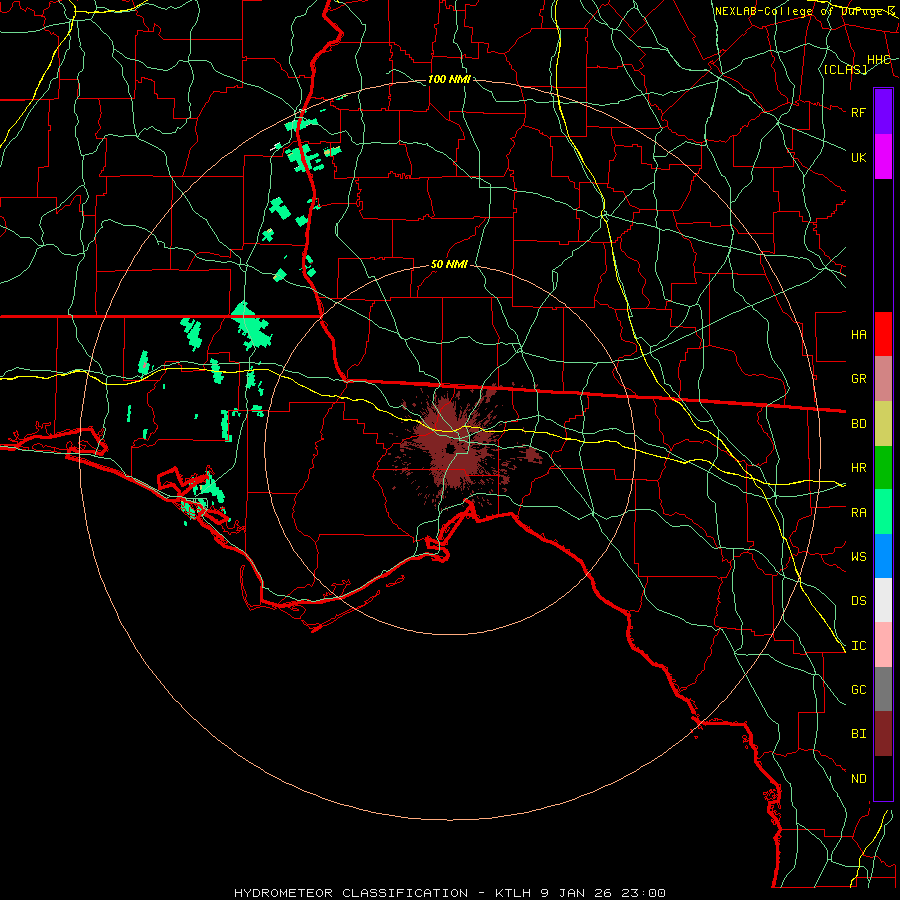Click the BD yellow legend swatch
Screen dimensions: 900x900
pos(883,424)
